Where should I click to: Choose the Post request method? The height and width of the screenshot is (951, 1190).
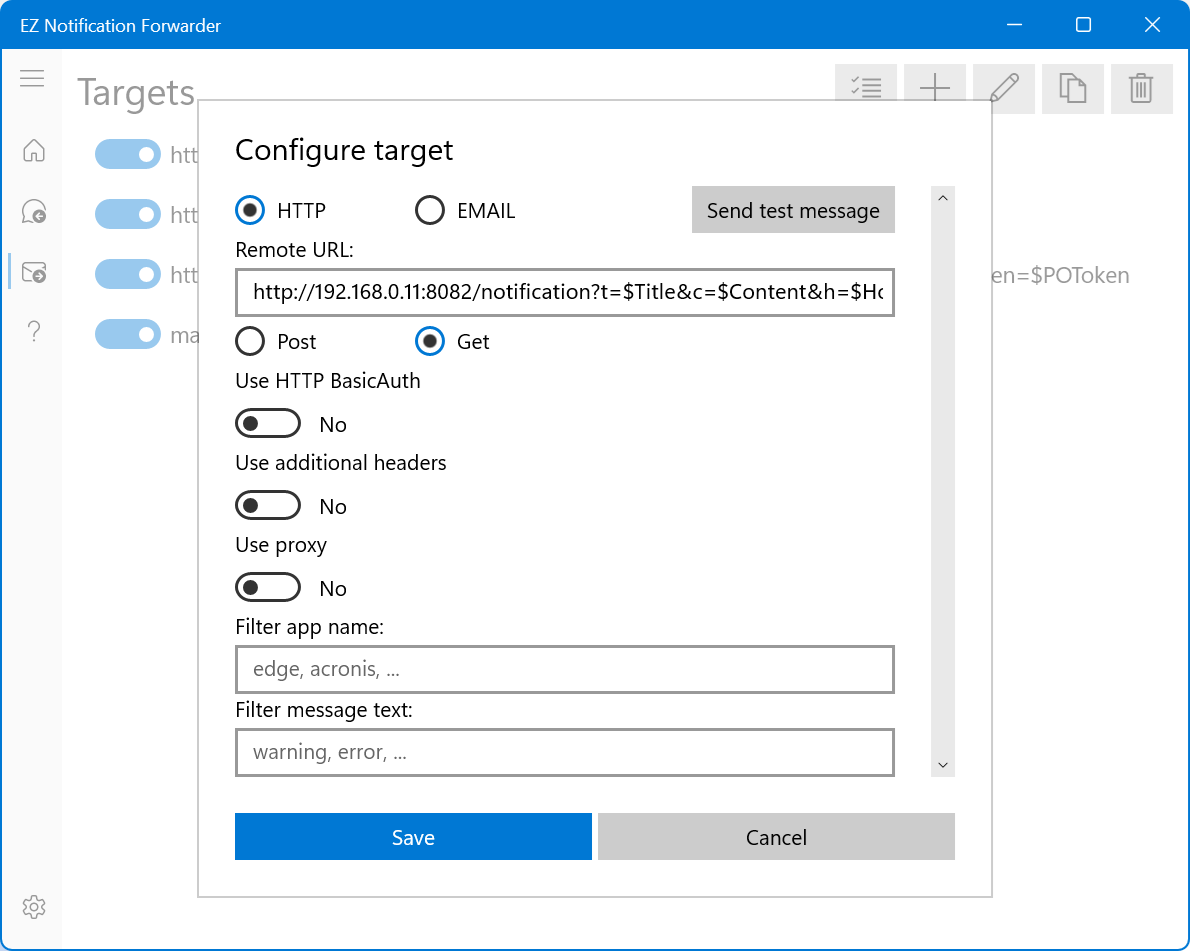pyautogui.click(x=250, y=342)
